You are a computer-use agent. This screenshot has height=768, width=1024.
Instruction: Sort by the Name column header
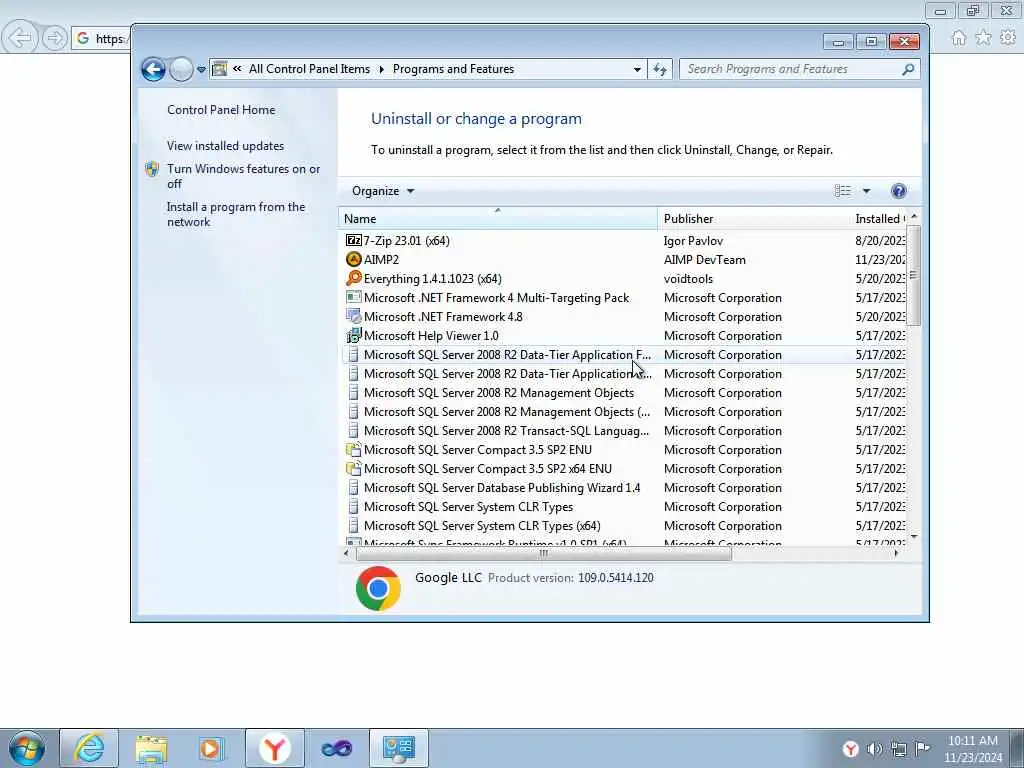[498, 219]
